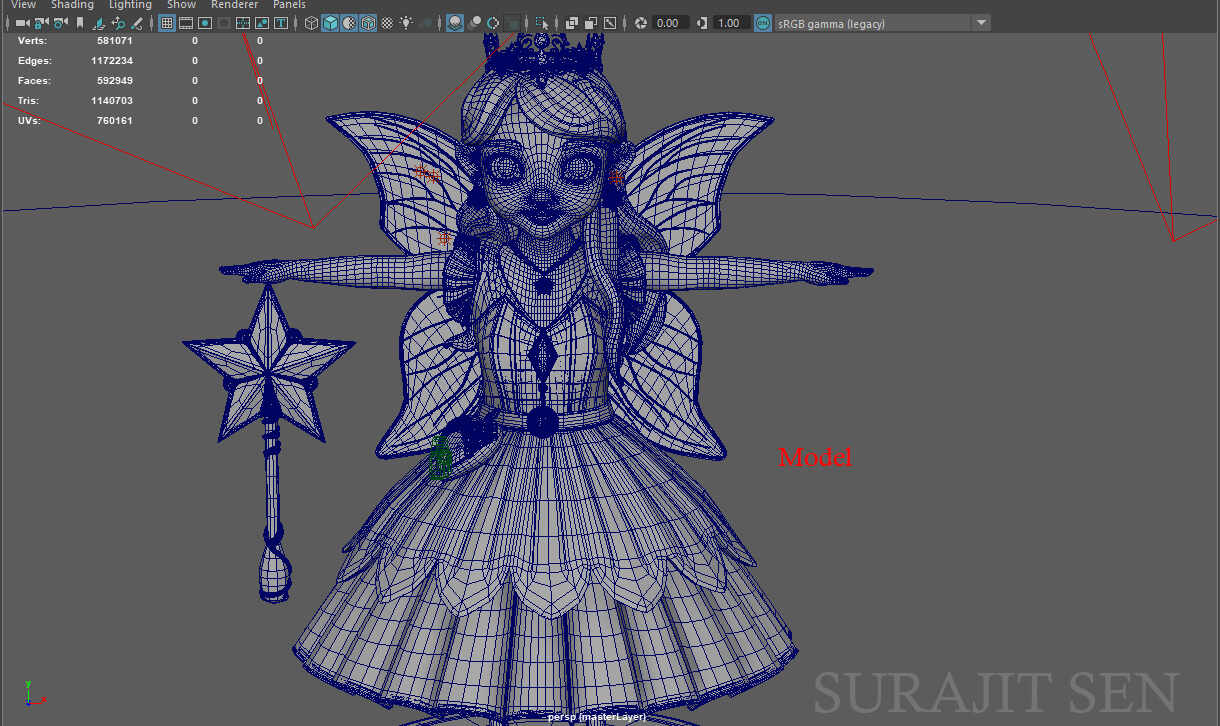
Task: Toggle the Film Gate overlay
Action: [x=186, y=22]
